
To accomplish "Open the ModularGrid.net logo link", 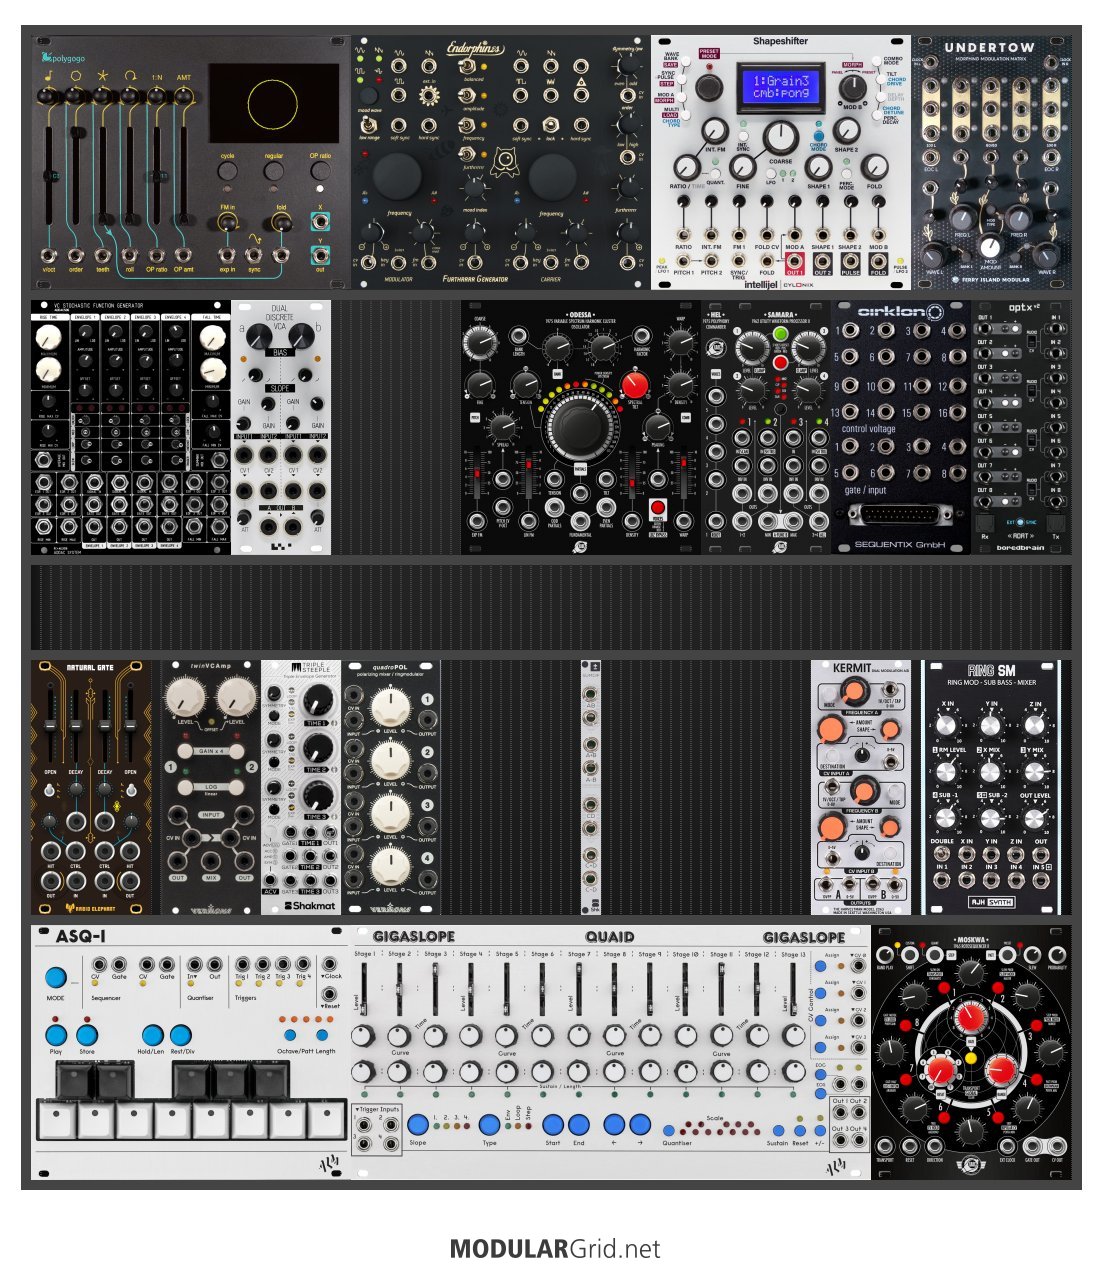I will point(555,1249).
